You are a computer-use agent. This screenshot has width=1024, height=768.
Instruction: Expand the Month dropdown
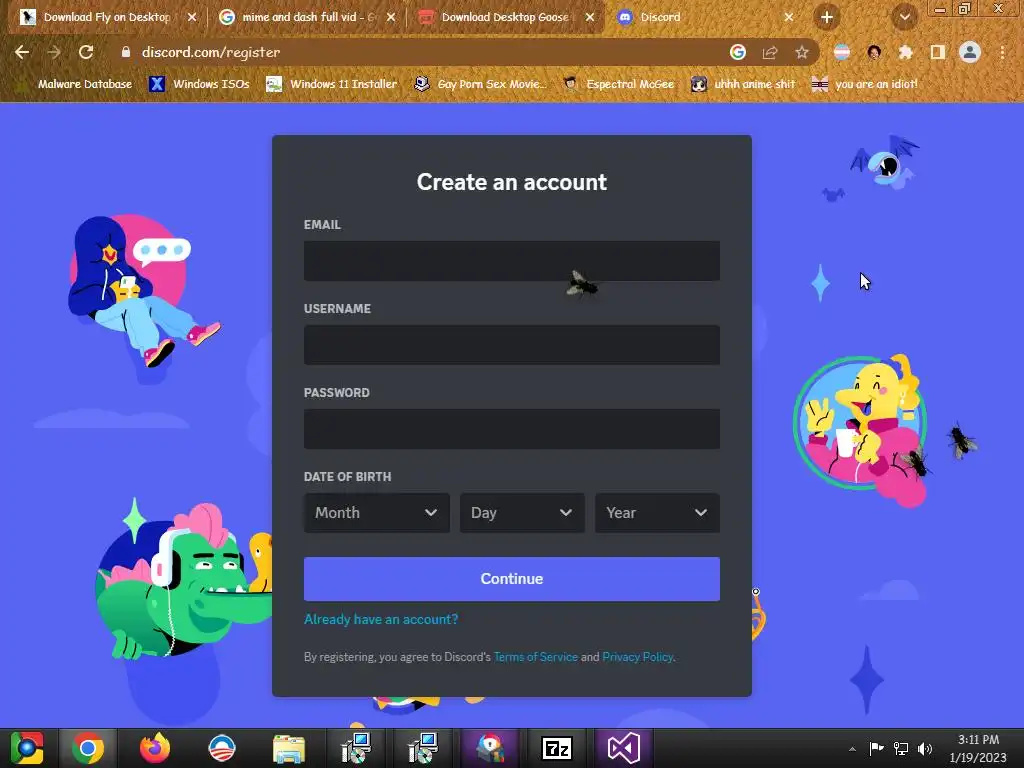pyautogui.click(x=377, y=513)
